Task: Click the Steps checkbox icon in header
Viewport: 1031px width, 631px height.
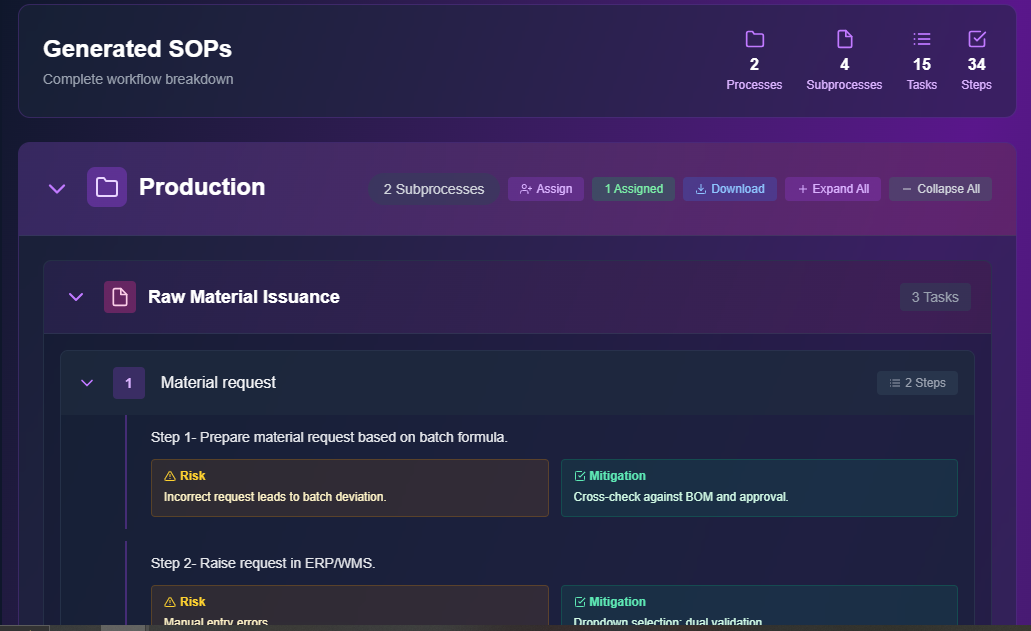Action: pyautogui.click(x=977, y=39)
